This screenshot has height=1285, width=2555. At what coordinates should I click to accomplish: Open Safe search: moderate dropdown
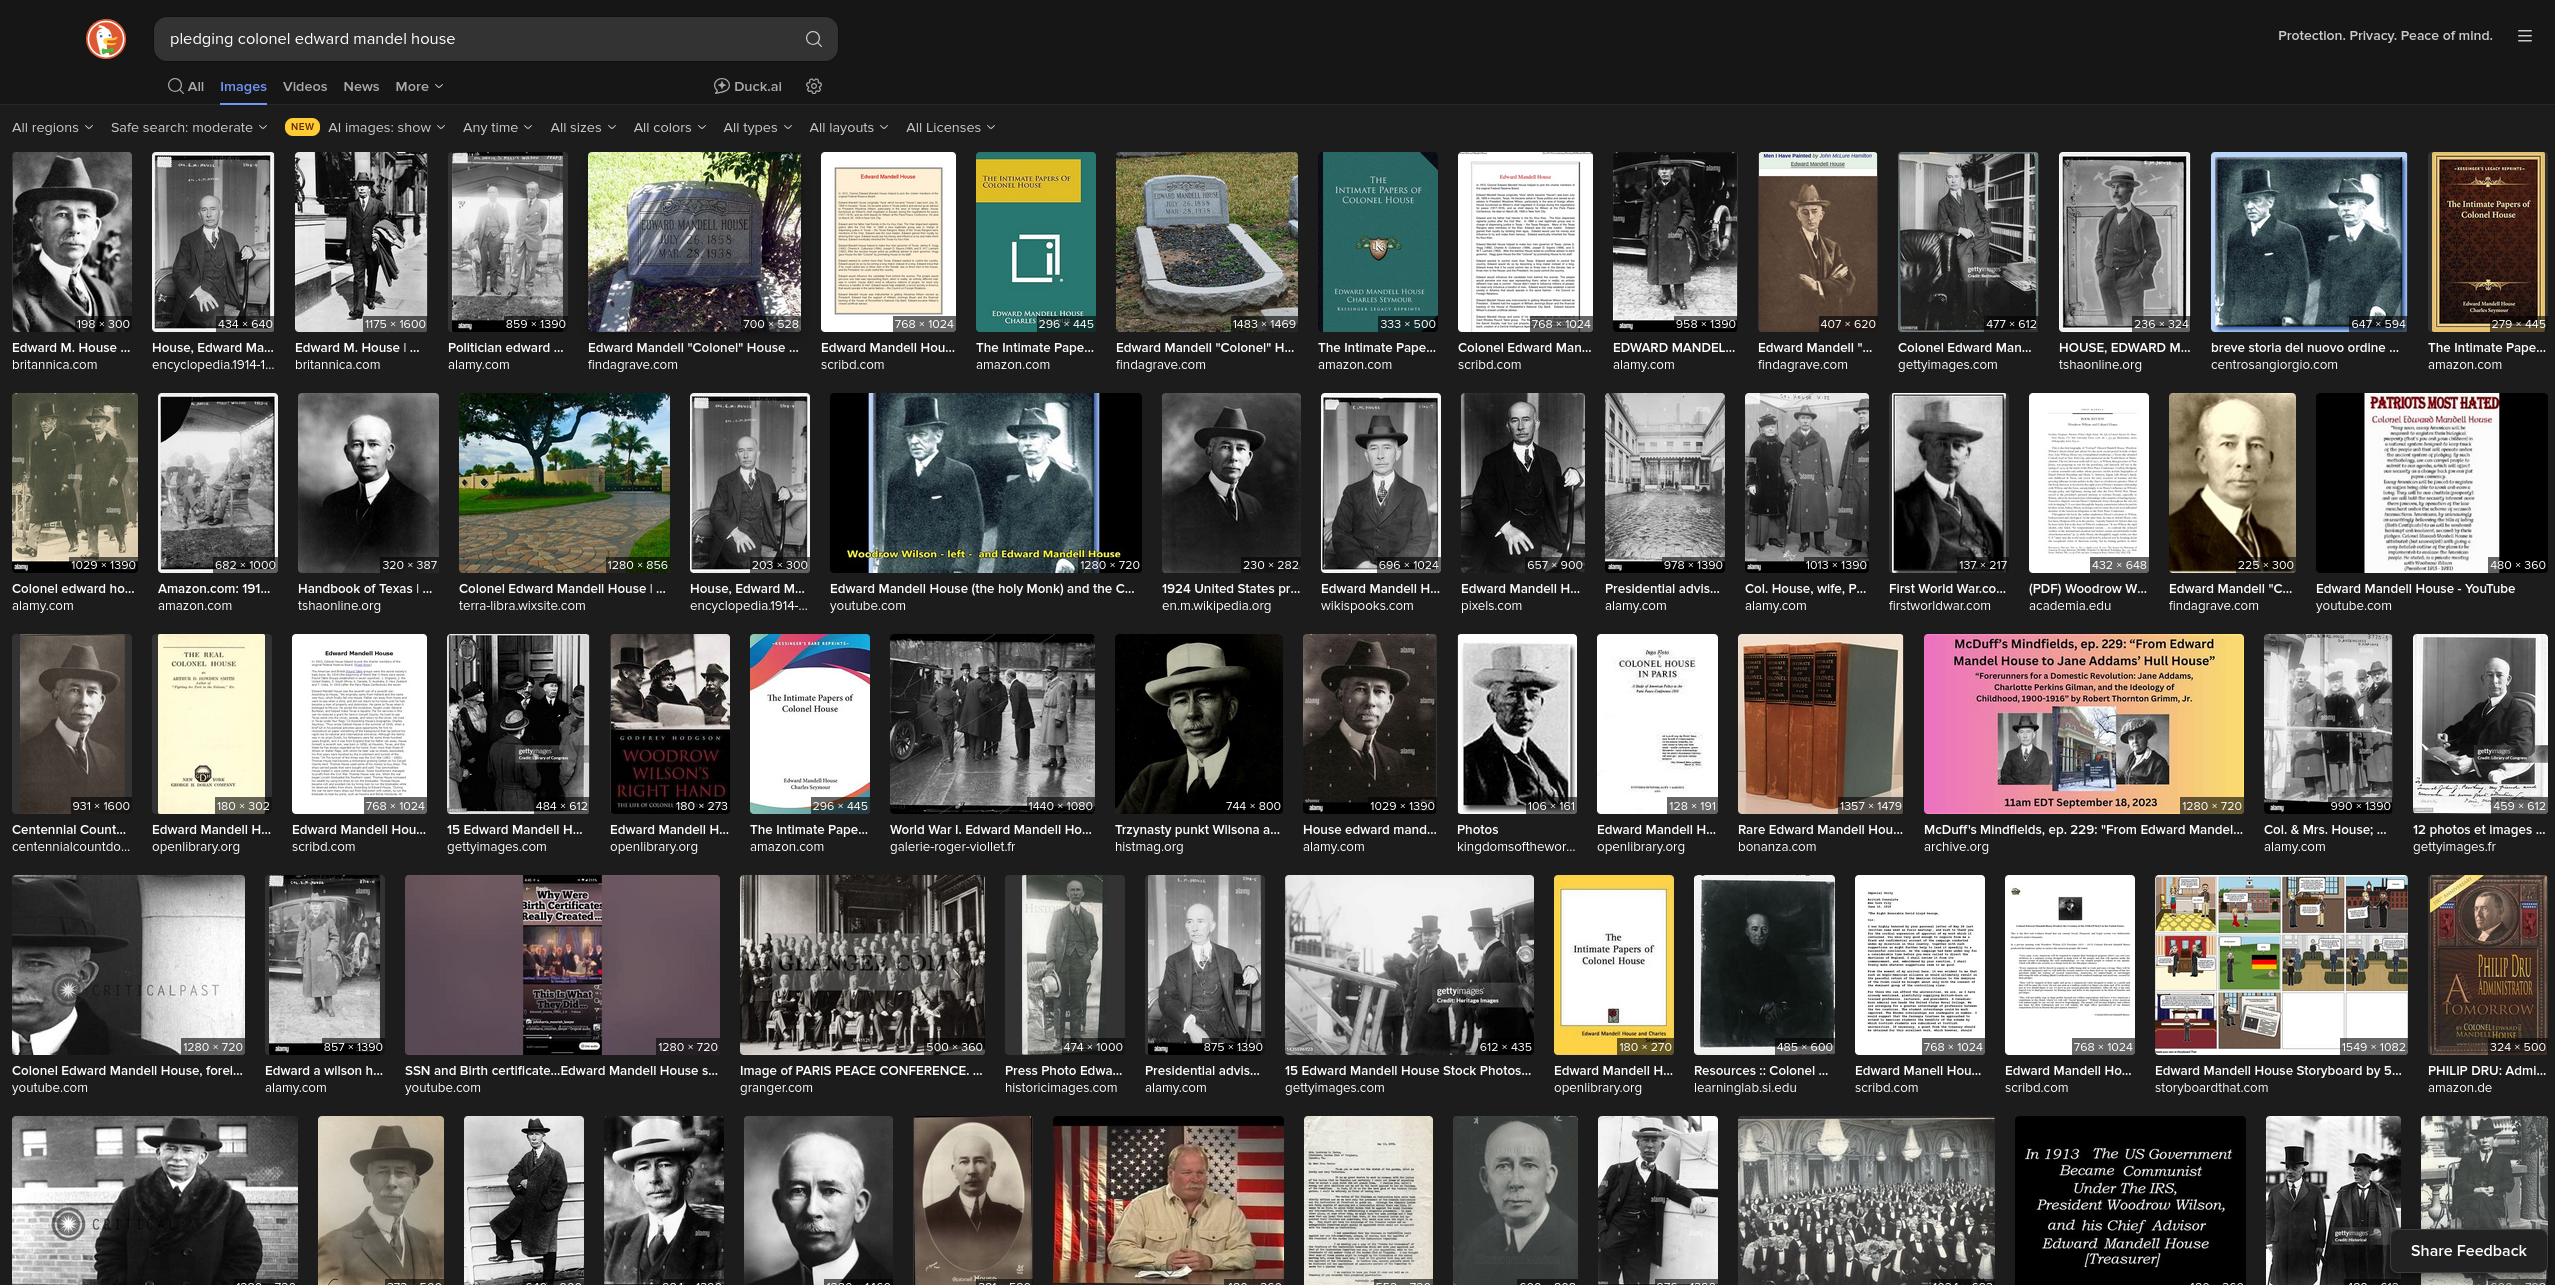tap(189, 127)
